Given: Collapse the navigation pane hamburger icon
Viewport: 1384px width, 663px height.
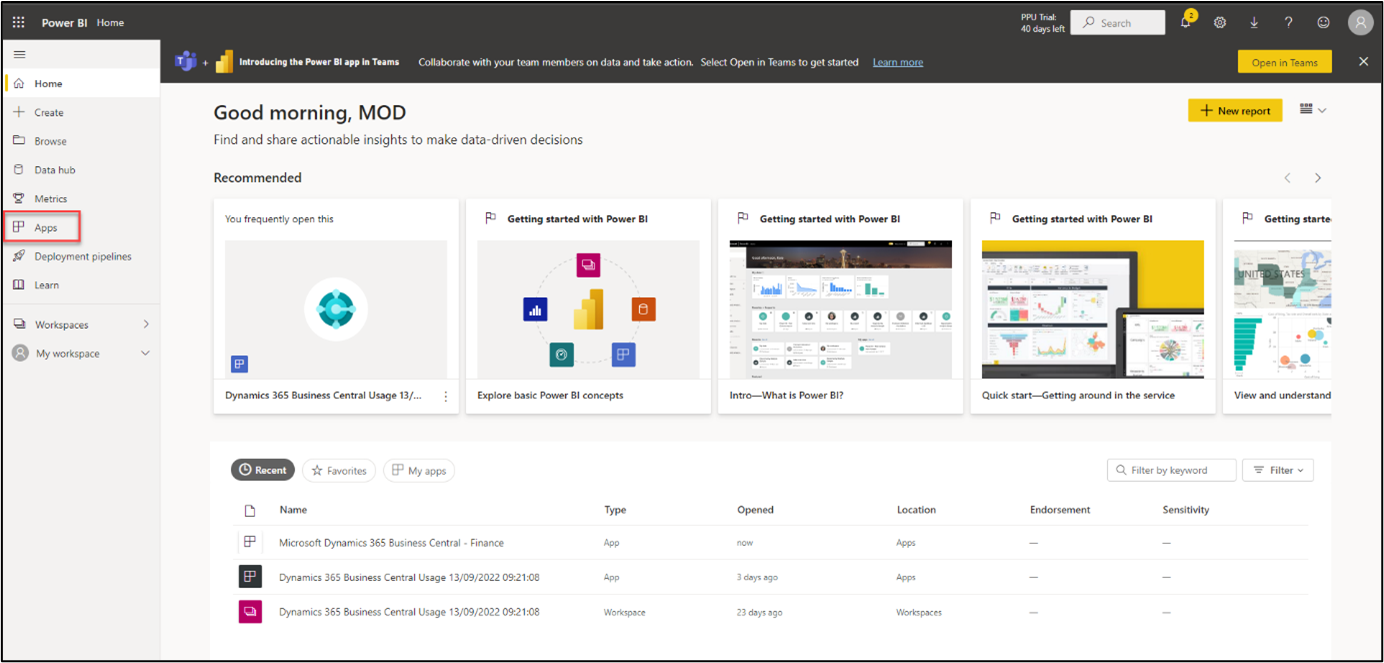Looking at the screenshot, I should 19,54.
